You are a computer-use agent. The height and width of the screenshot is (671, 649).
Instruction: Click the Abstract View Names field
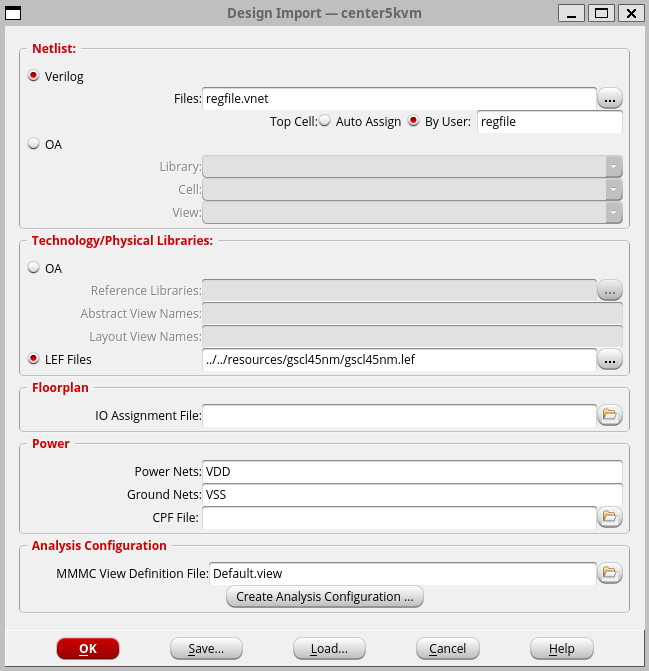412,314
